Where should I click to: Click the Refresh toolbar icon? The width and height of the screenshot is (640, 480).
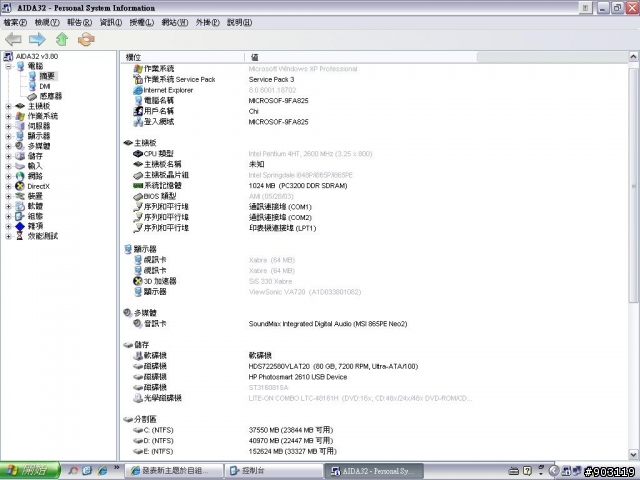(86, 39)
